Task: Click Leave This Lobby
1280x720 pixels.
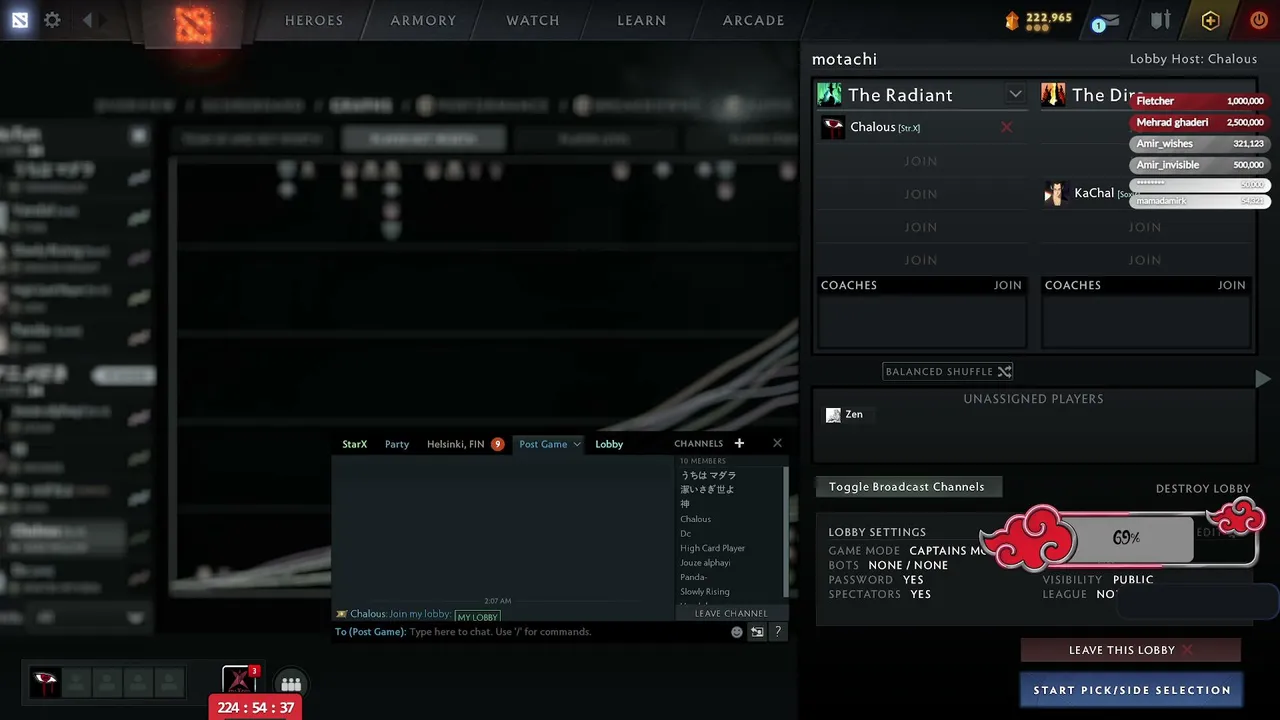Action: [1131, 650]
